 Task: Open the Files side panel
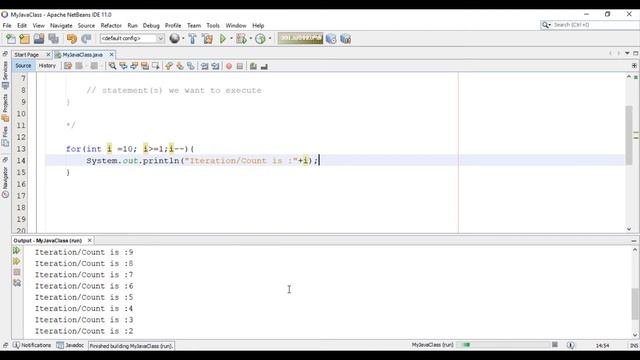coord(5,136)
